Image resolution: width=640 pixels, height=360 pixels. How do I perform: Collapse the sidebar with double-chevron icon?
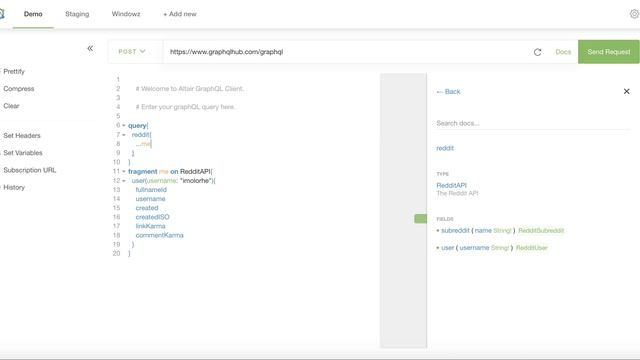click(90, 49)
